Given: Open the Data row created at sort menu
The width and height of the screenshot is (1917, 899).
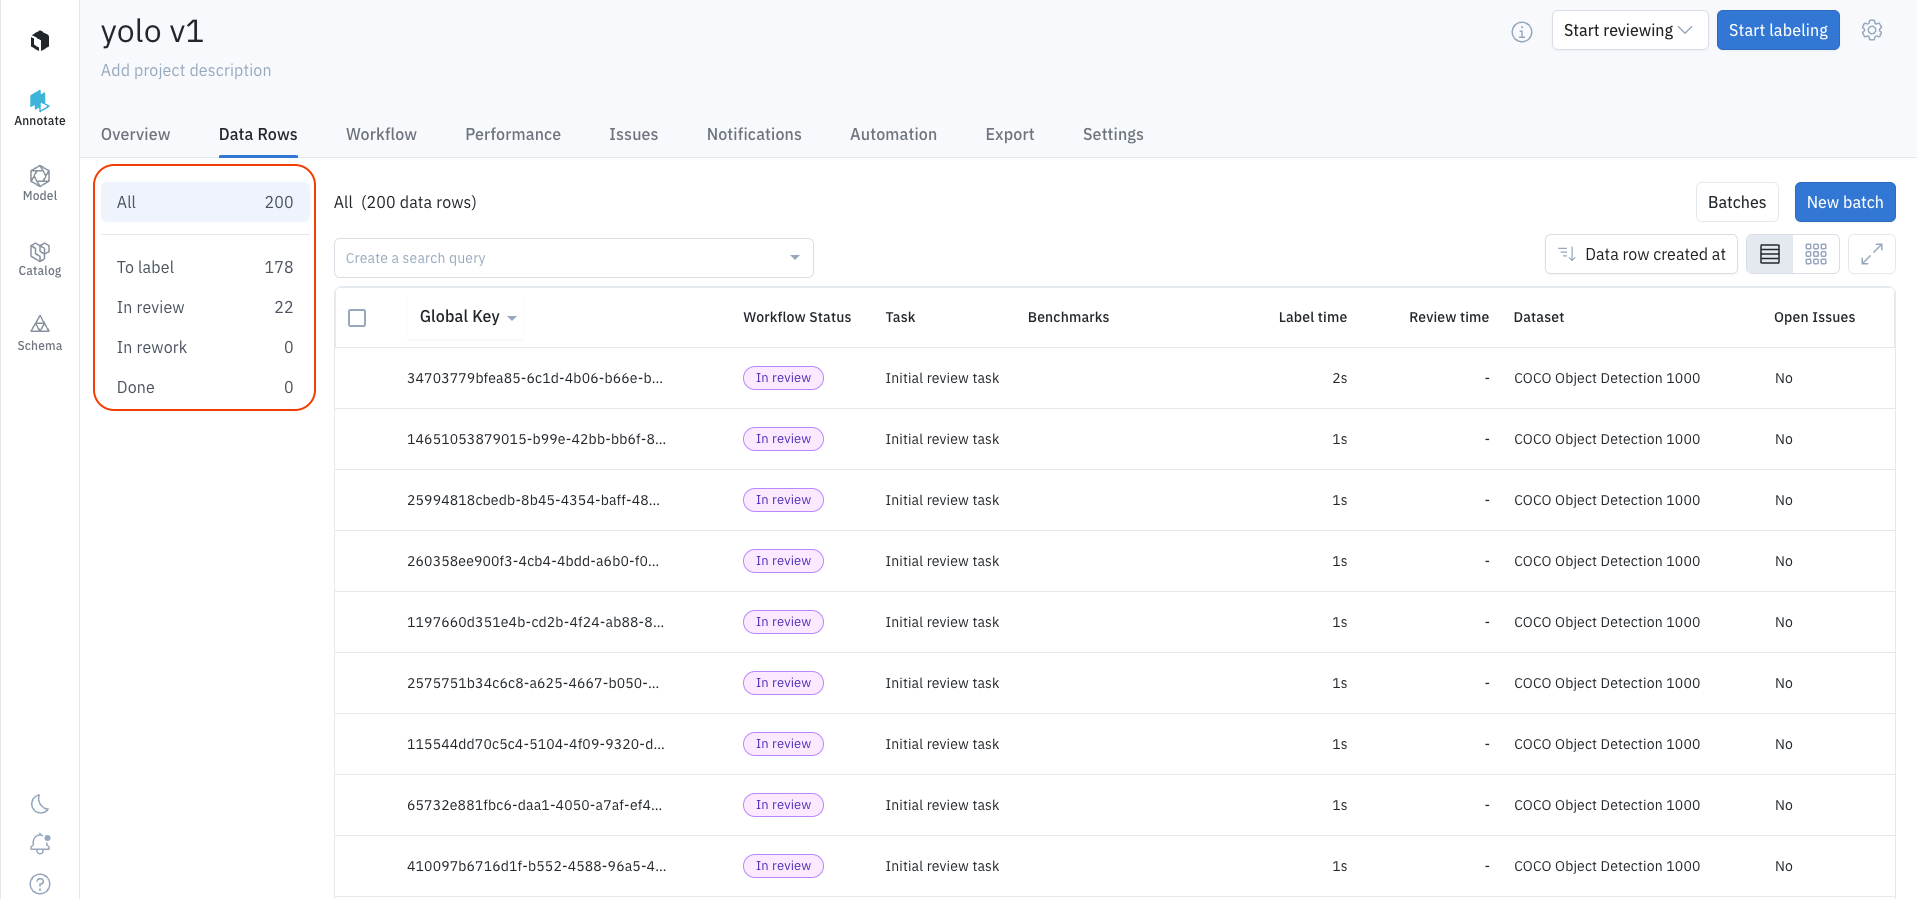Looking at the screenshot, I should tap(1641, 255).
